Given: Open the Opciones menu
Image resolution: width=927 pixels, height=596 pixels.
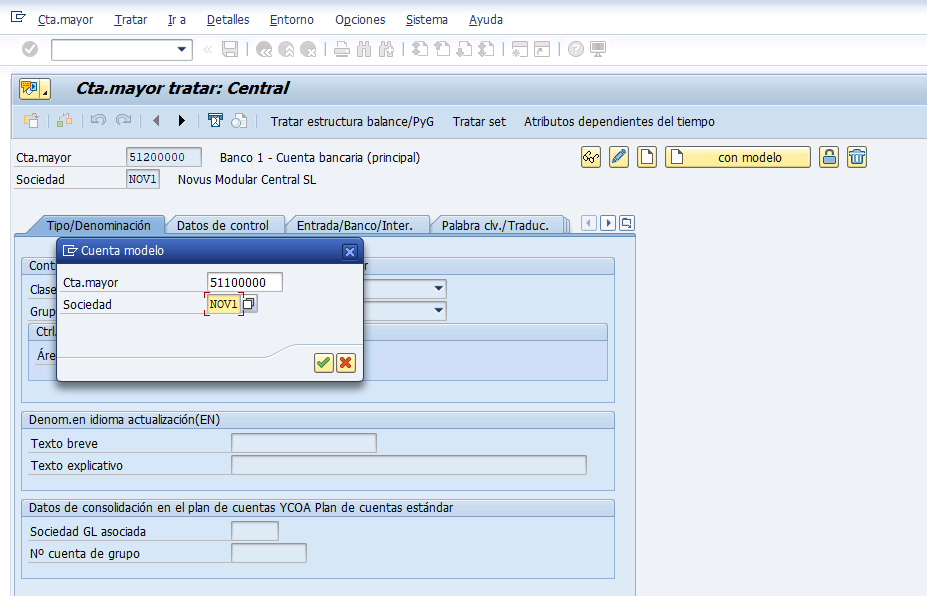Looking at the screenshot, I should [x=360, y=20].
